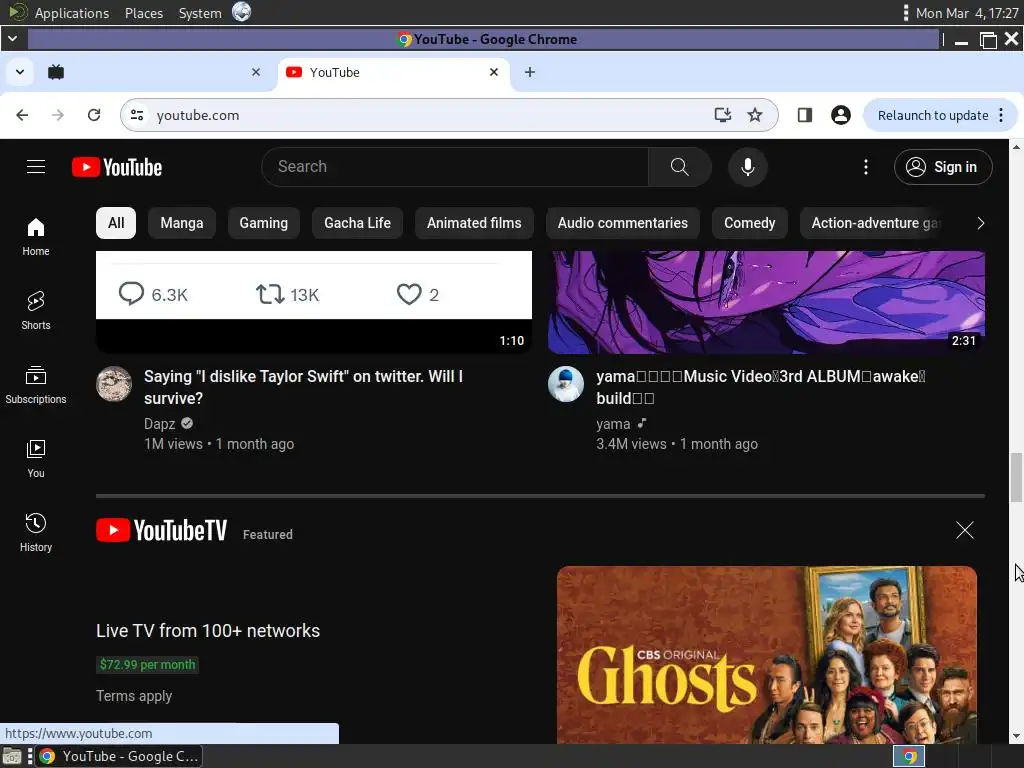Open Subscriptions from the sidebar
Image resolution: width=1024 pixels, height=768 pixels.
pos(36,385)
